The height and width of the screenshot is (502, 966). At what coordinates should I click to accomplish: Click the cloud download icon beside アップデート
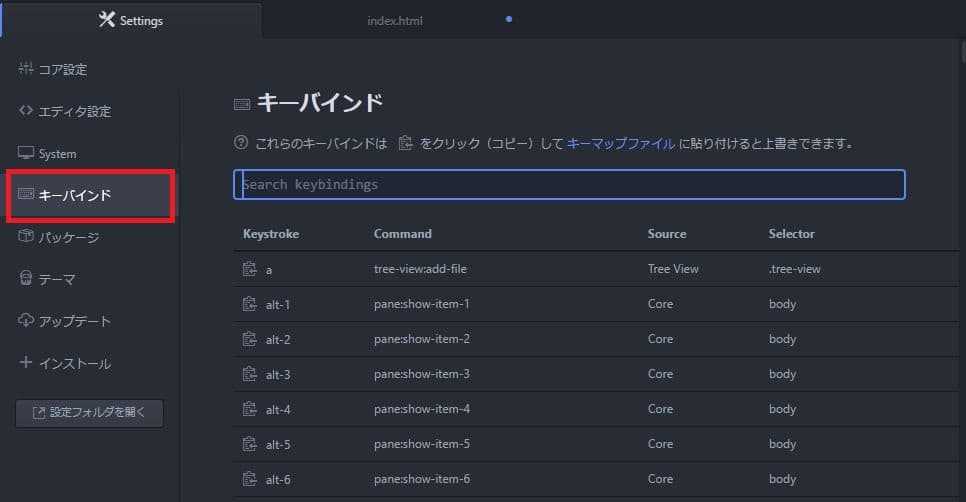[26, 320]
